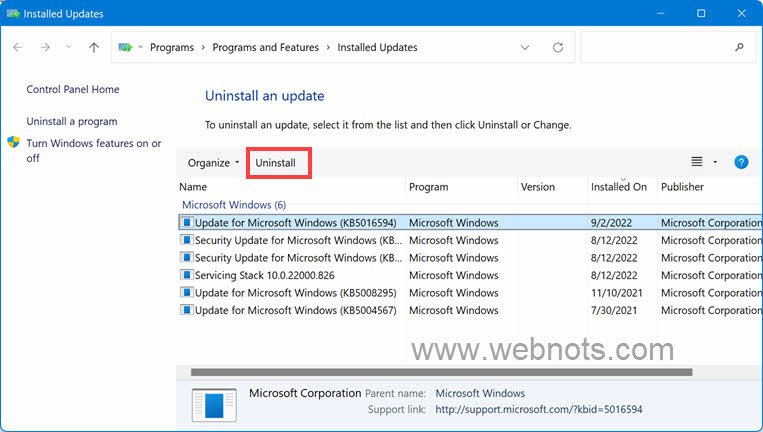Click the horizontal scrollbar thumb
Image resolution: width=763 pixels, height=432 pixels.
tap(441, 372)
